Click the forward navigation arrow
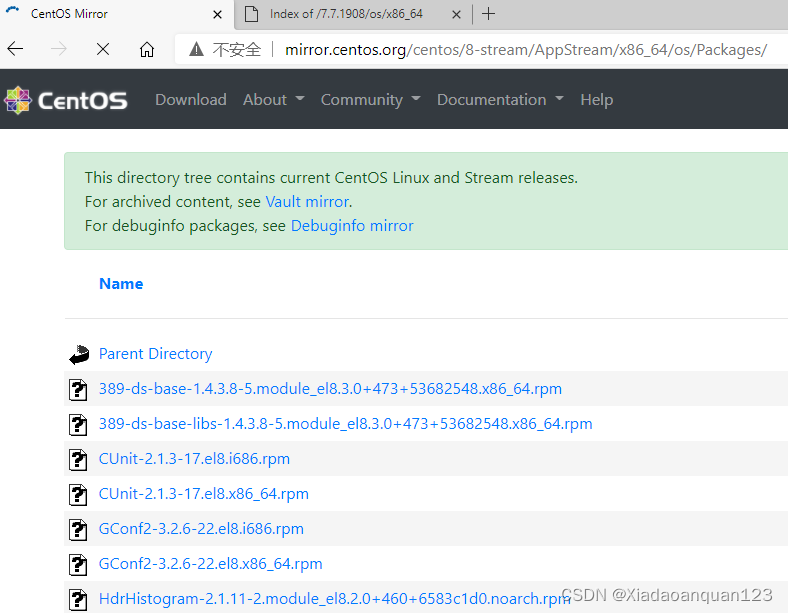The height and width of the screenshot is (613, 788). [59, 49]
